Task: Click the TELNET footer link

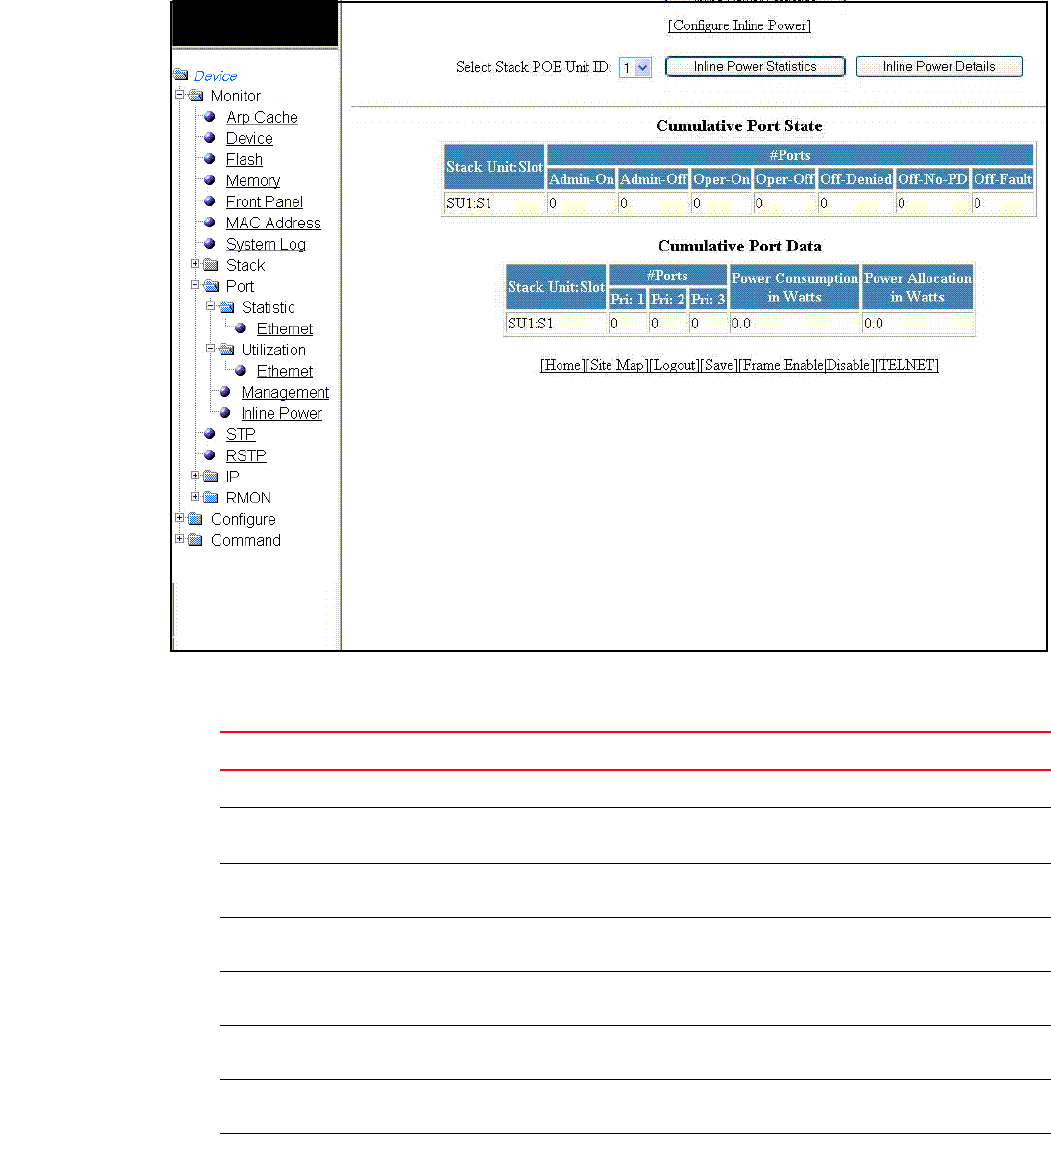Action: tap(907, 365)
